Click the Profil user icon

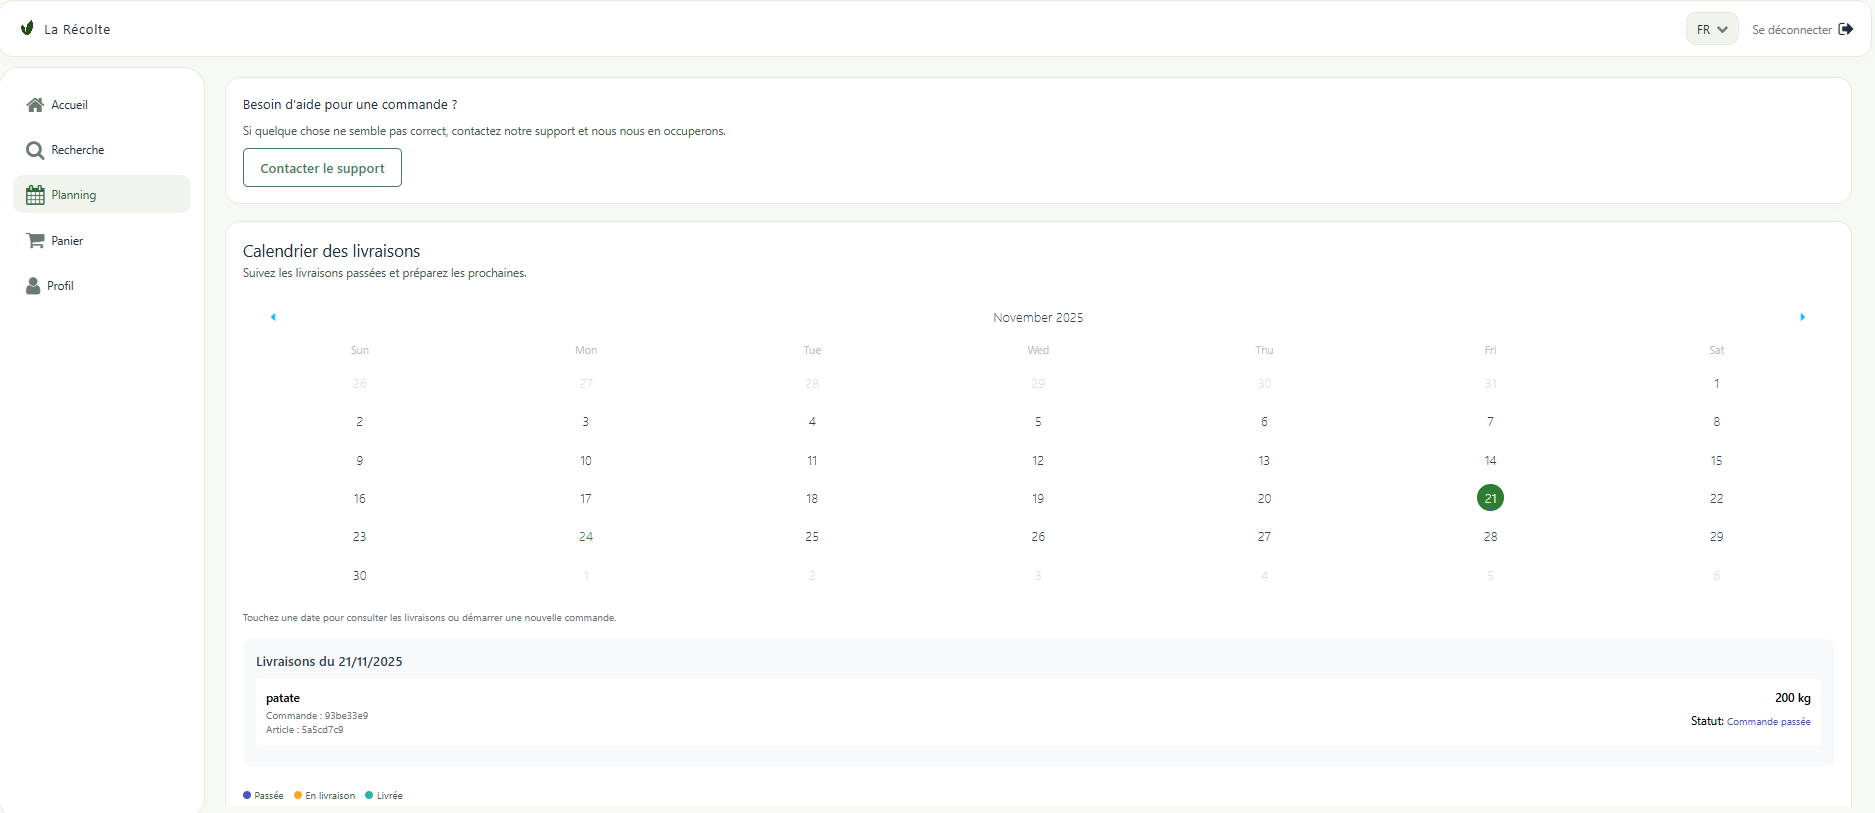coord(33,286)
